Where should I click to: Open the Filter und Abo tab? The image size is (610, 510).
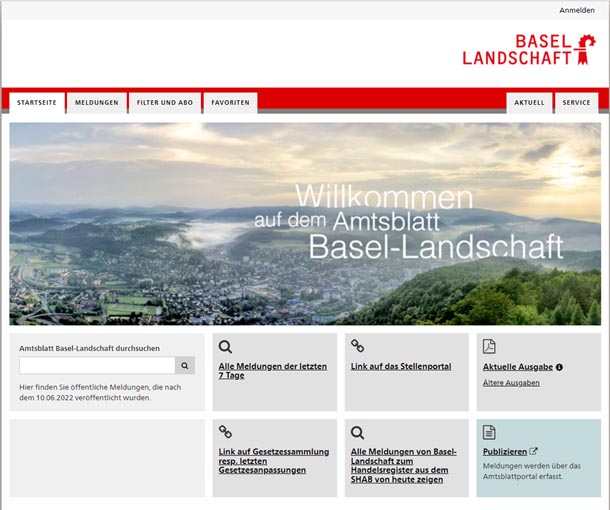pyautogui.click(x=165, y=102)
